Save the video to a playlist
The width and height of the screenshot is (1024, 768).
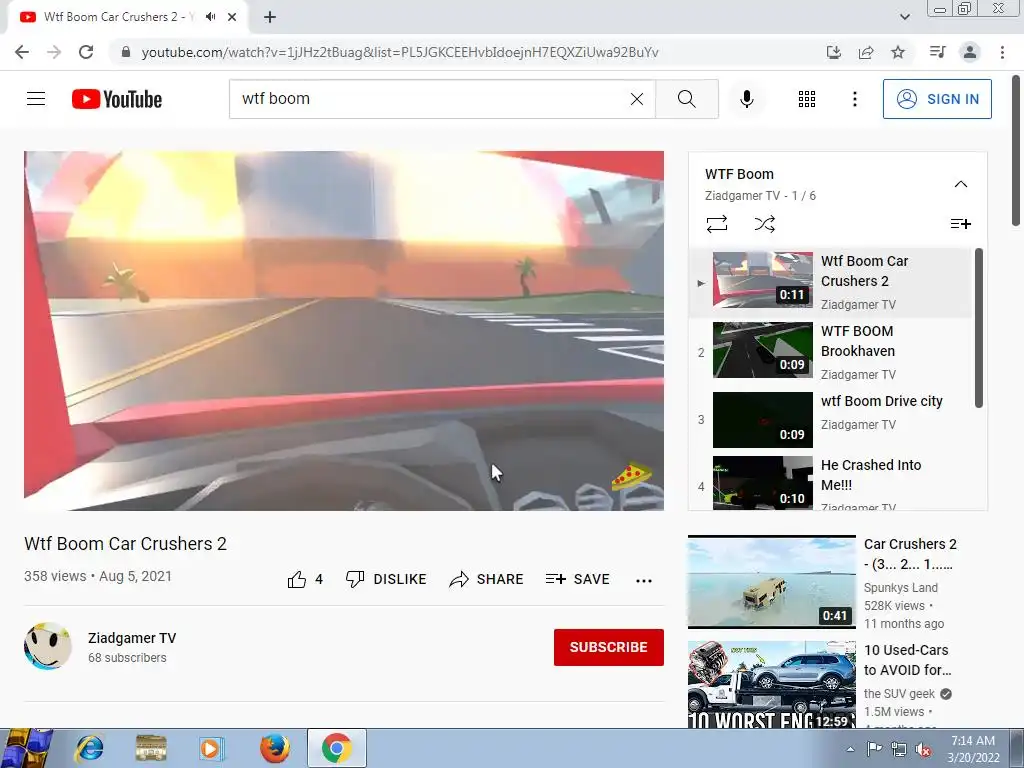(x=578, y=579)
